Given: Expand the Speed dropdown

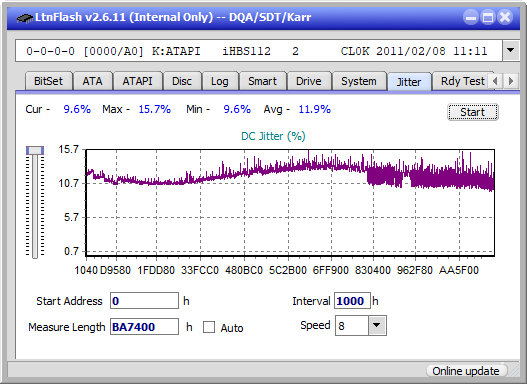Looking at the screenshot, I should (377, 326).
